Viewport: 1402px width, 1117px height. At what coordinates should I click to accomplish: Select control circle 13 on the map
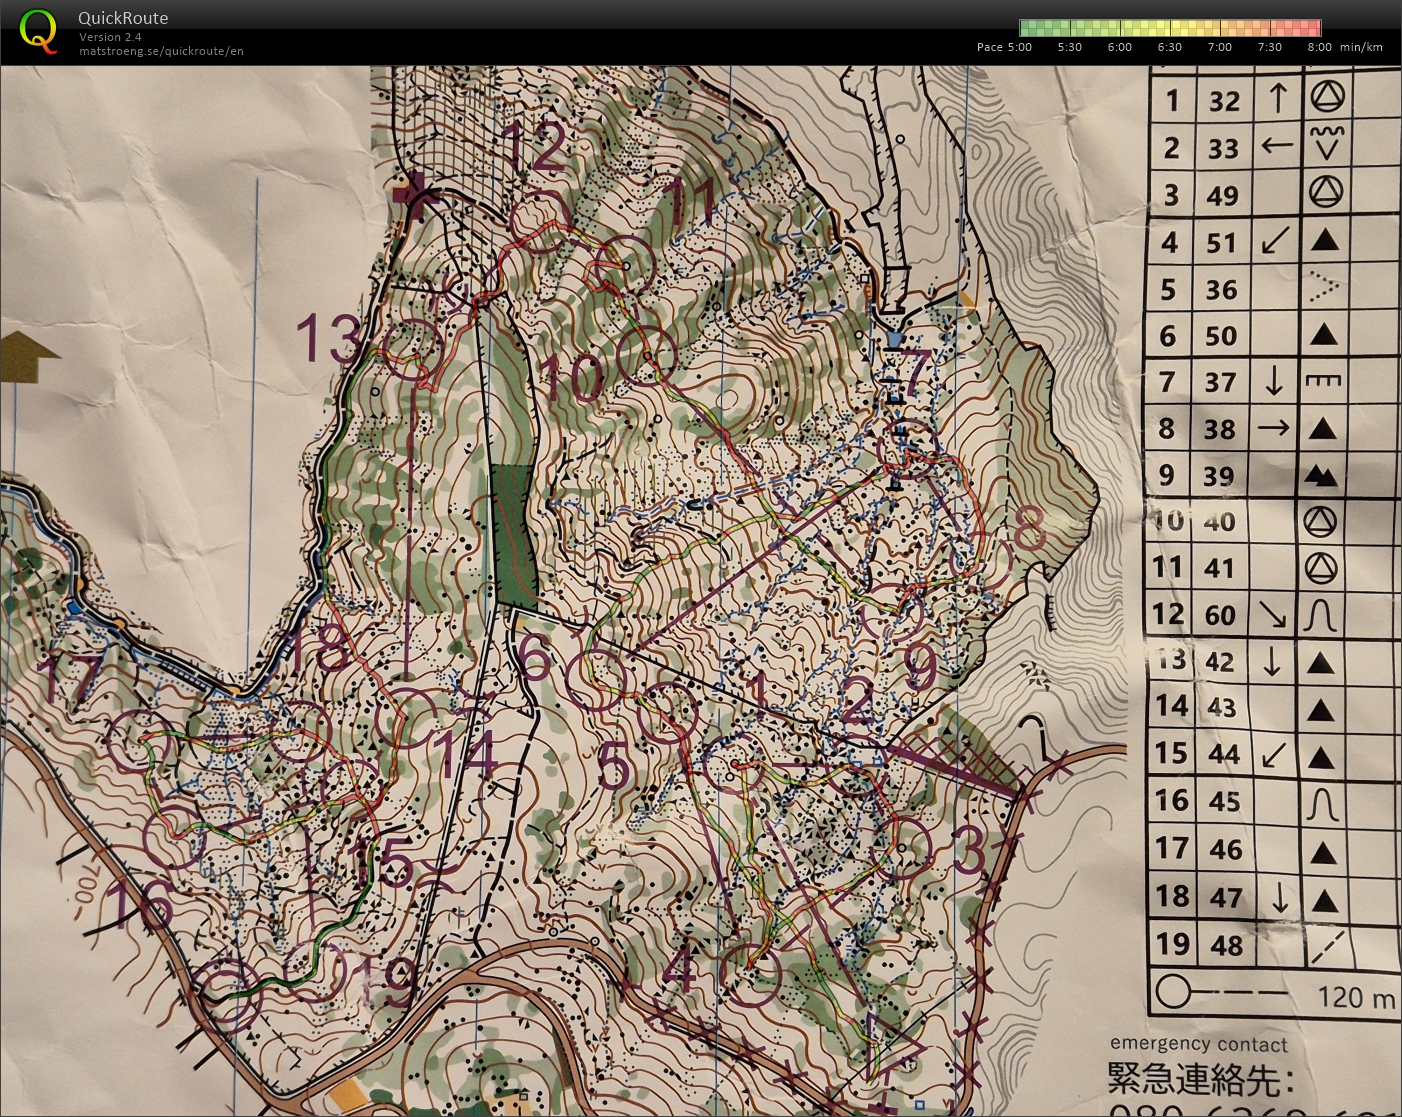click(x=413, y=349)
